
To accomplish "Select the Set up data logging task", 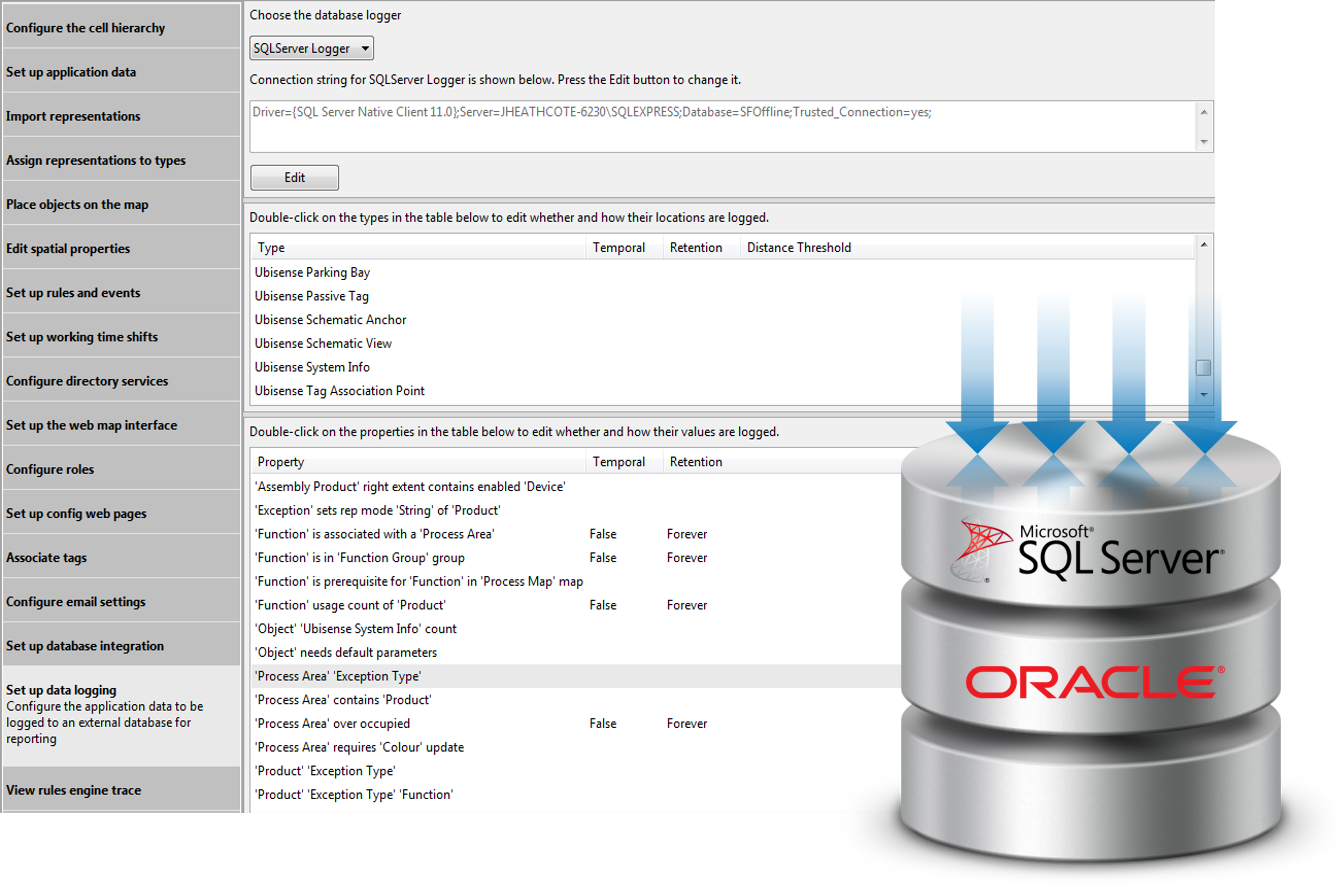I will pos(121,716).
